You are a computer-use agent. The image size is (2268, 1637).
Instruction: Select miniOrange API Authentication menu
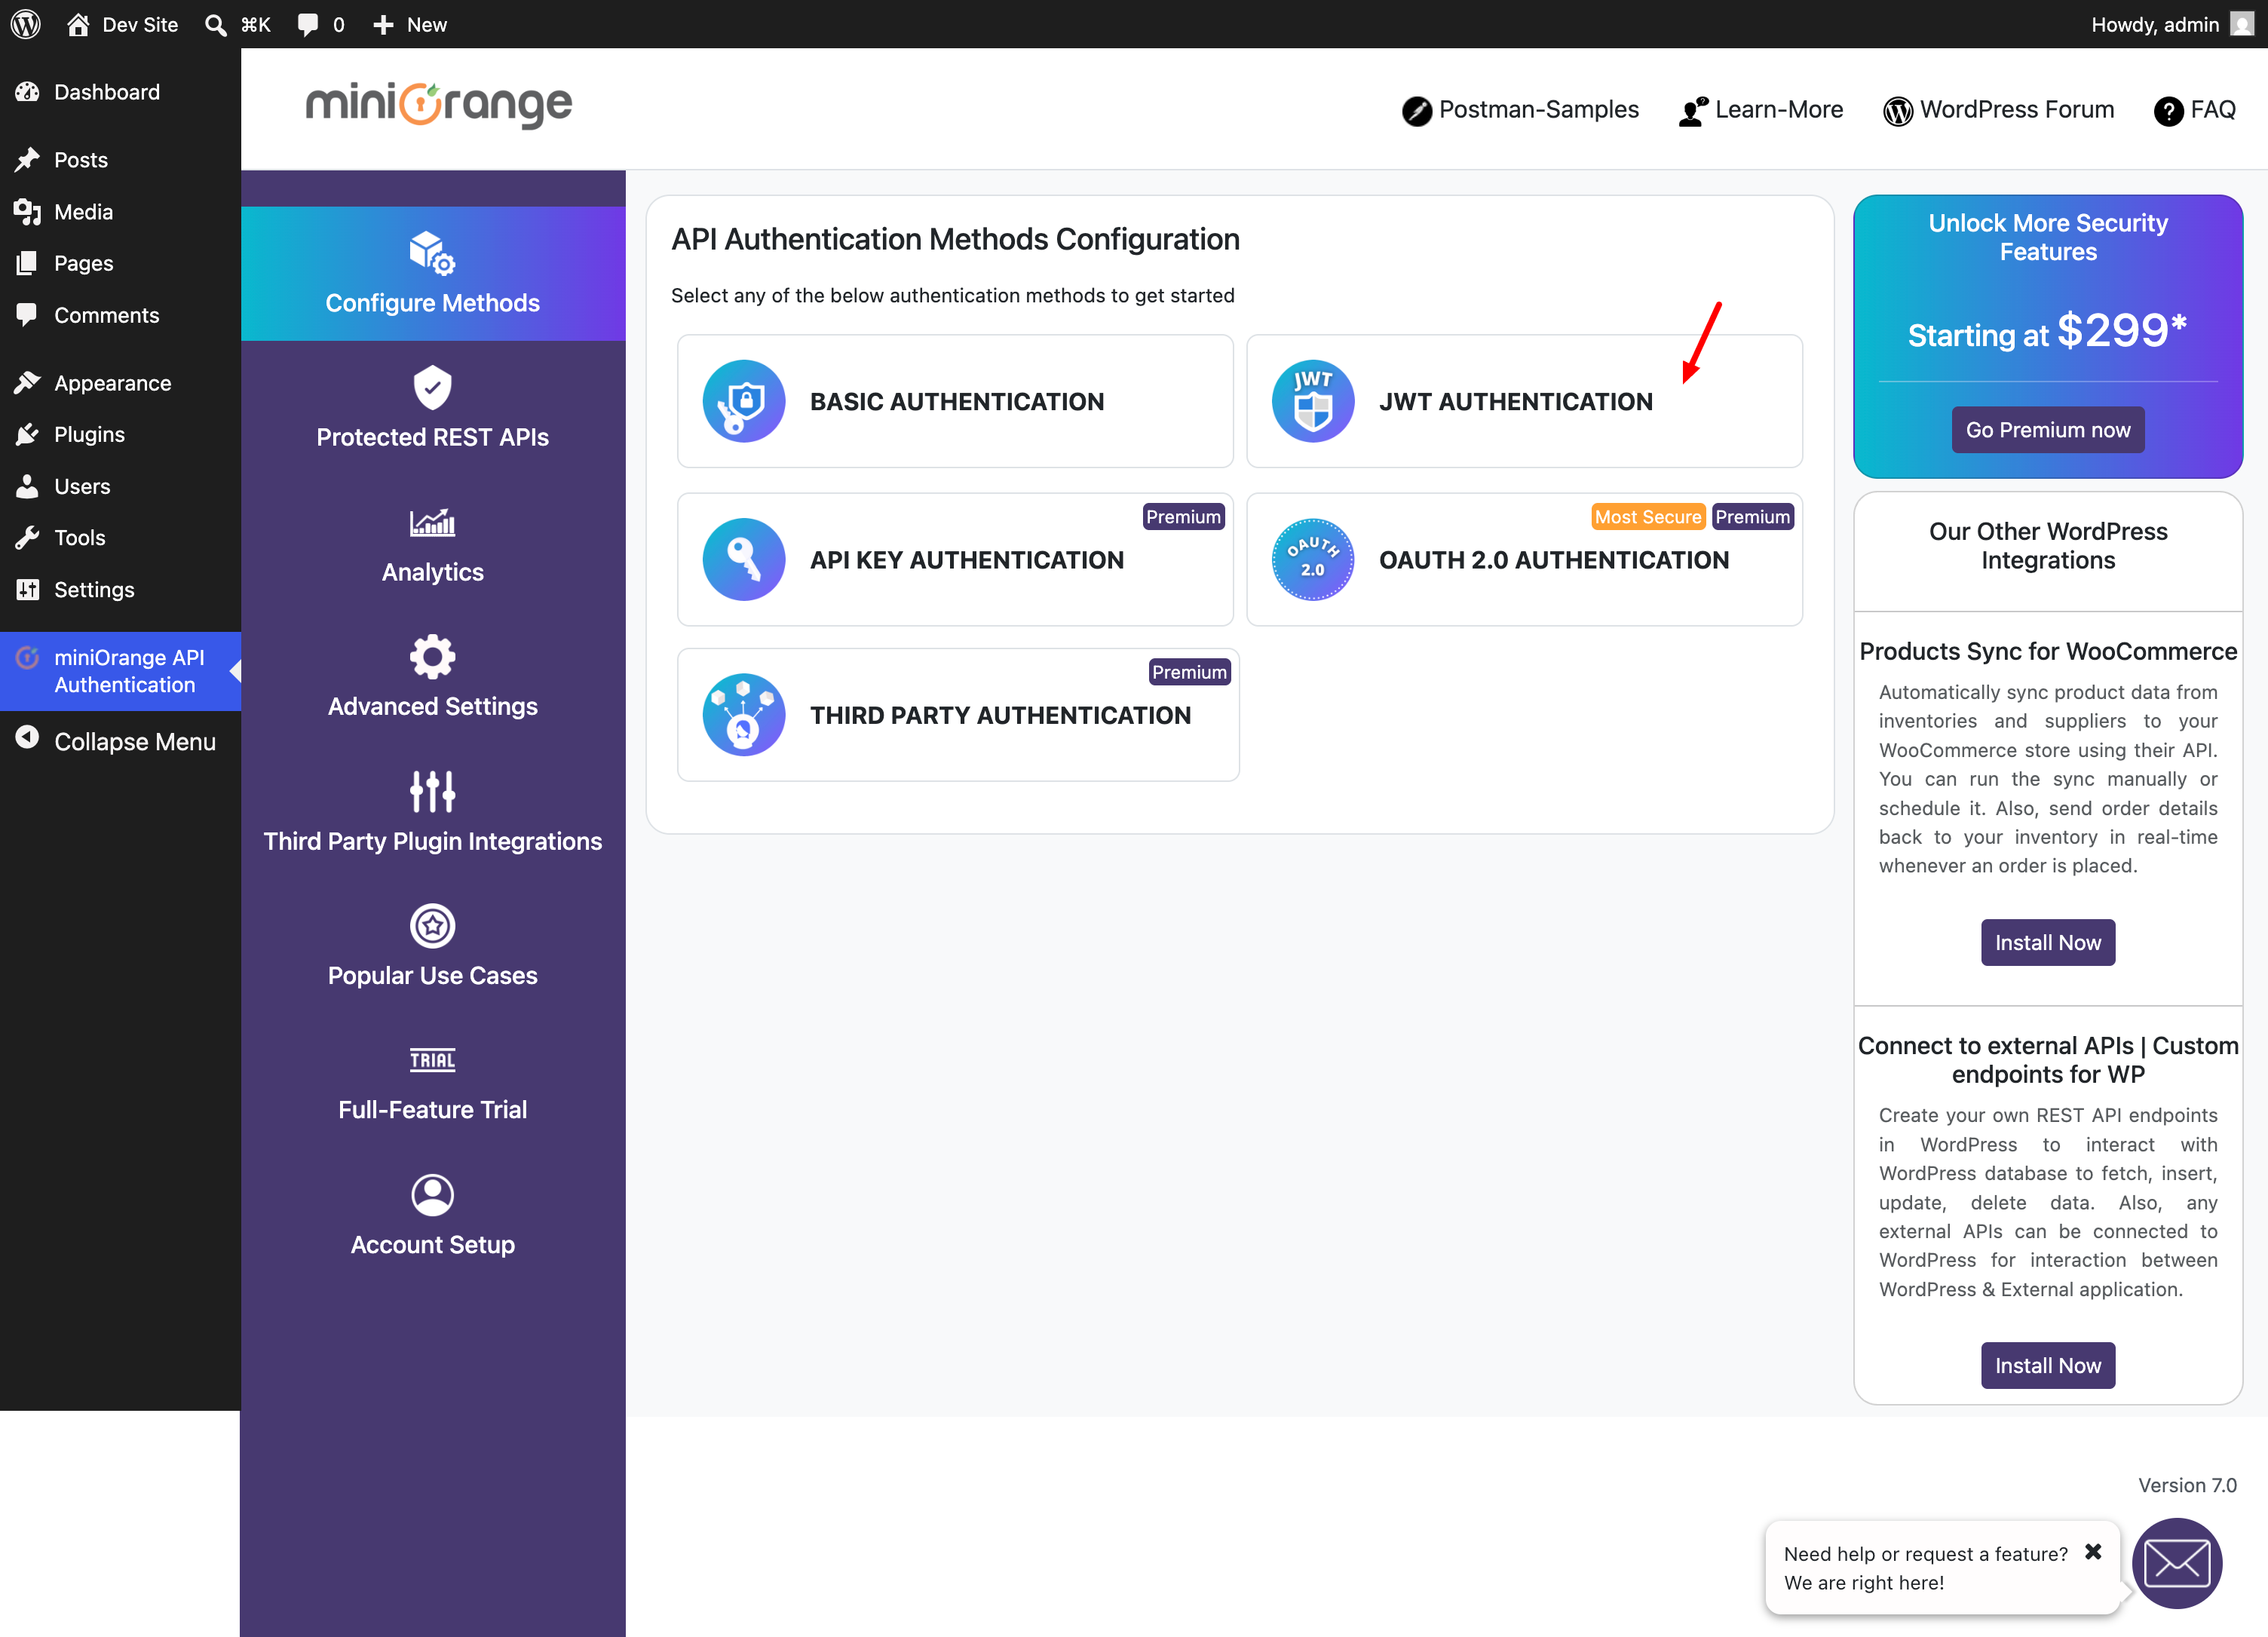(120, 671)
